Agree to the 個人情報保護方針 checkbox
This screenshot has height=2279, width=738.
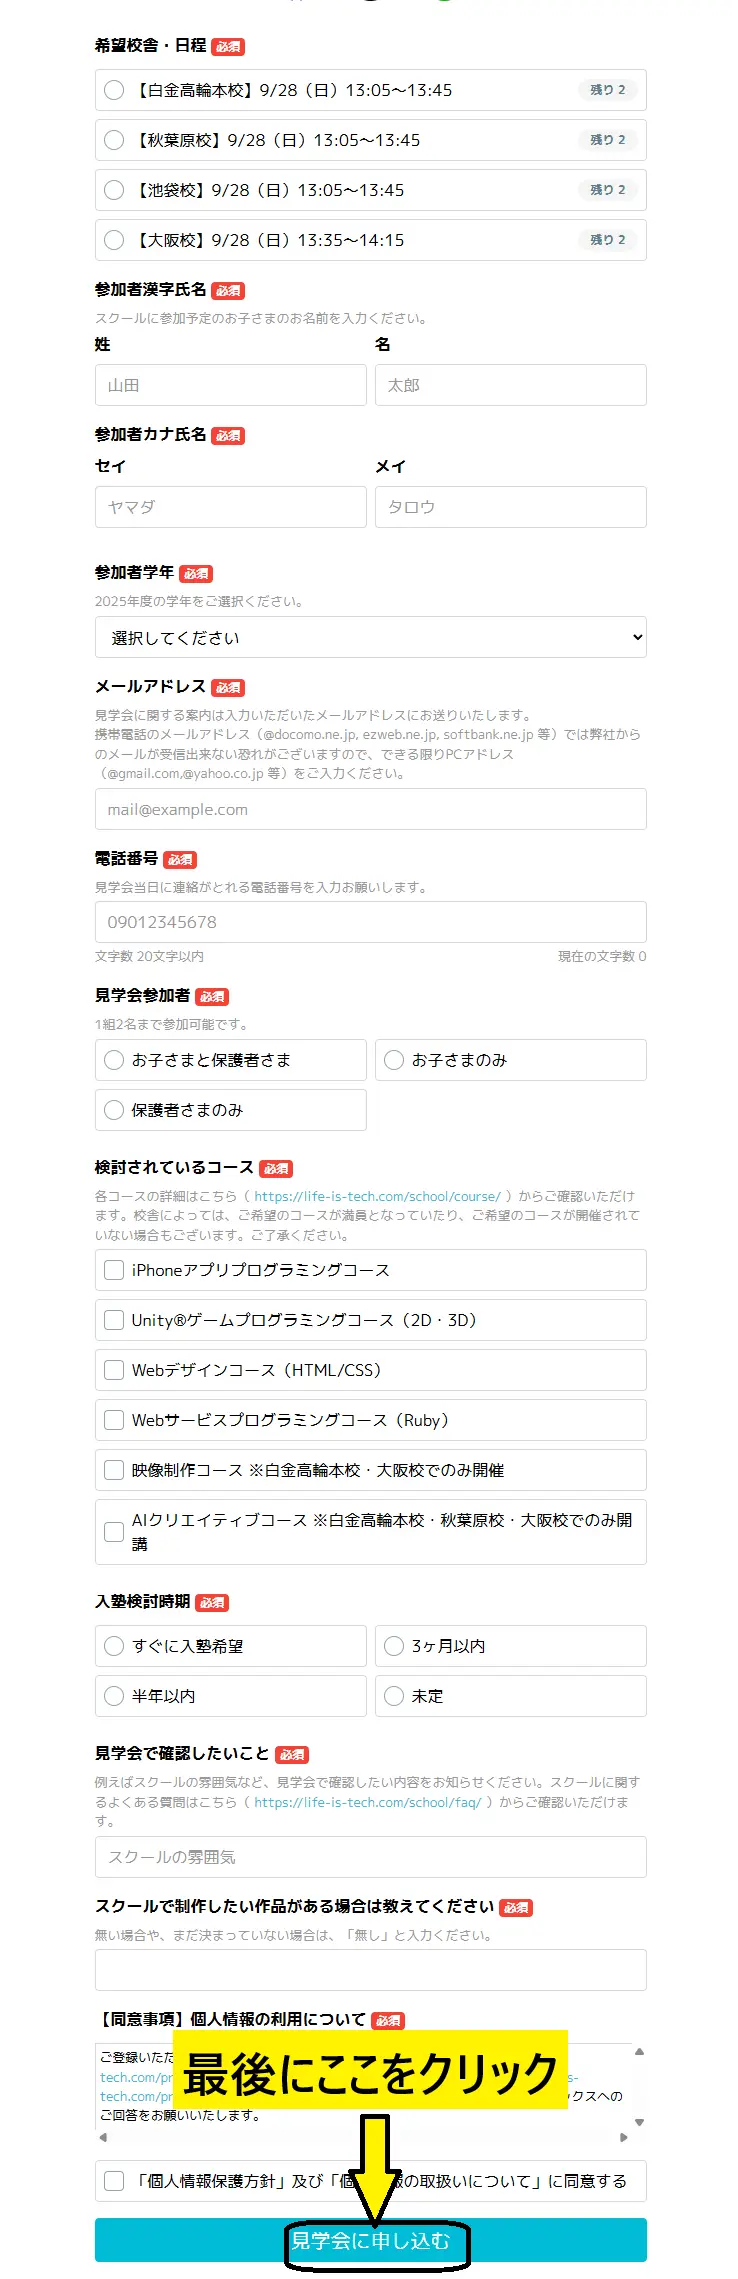(114, 2181)
